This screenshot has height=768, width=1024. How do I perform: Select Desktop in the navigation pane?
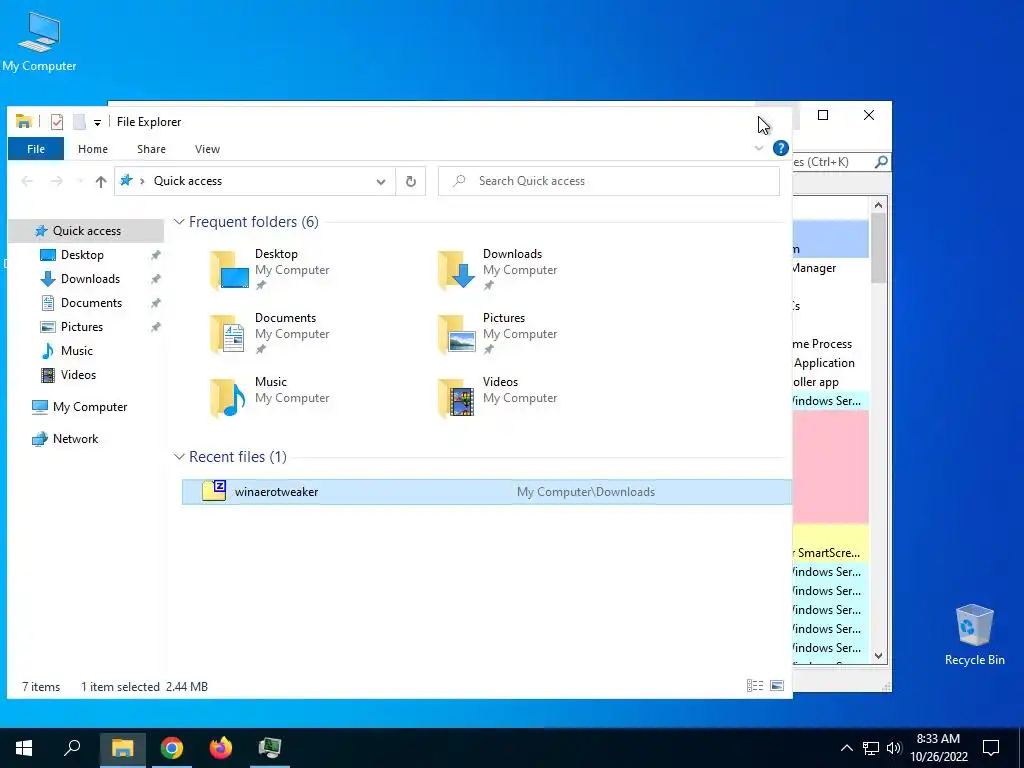click(x=82, y=255)
